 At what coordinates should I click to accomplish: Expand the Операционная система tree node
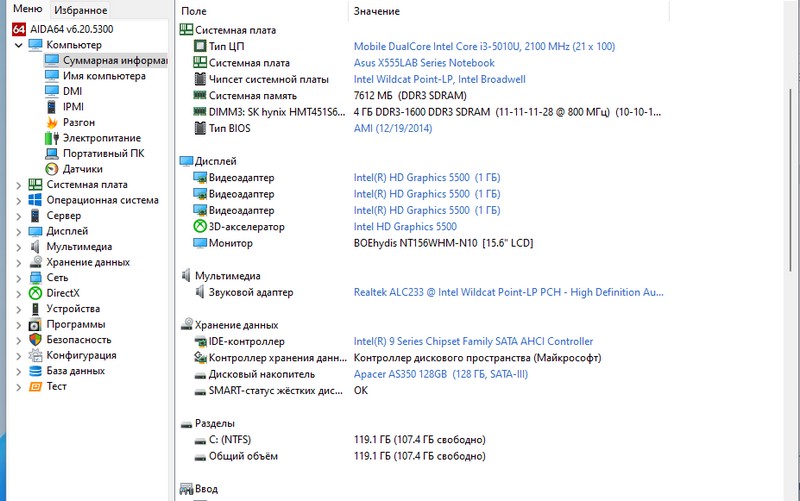coord(18,201)
